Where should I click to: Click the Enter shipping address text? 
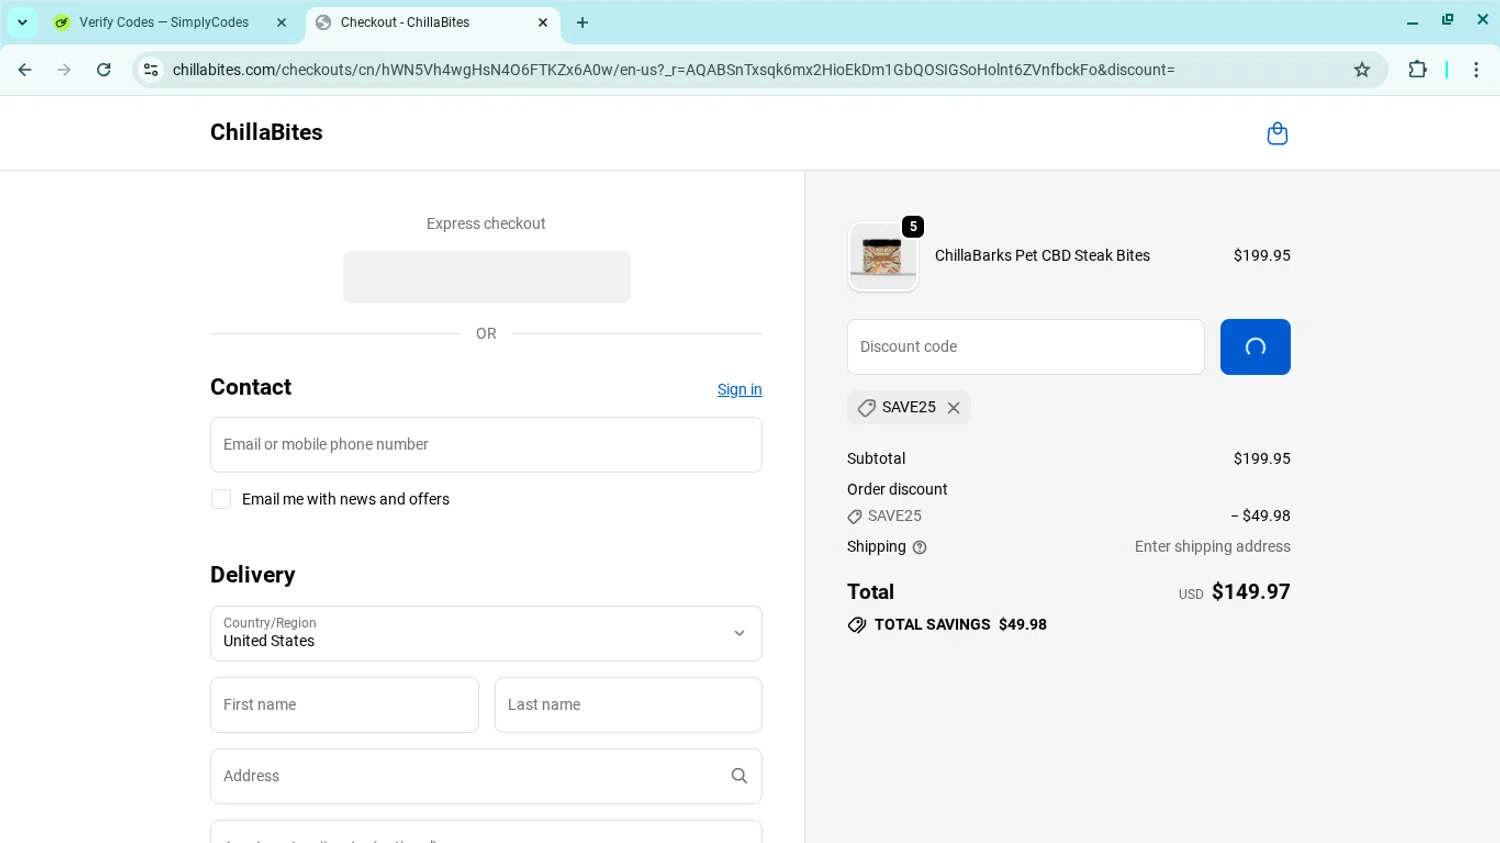tap(1212, 547)
